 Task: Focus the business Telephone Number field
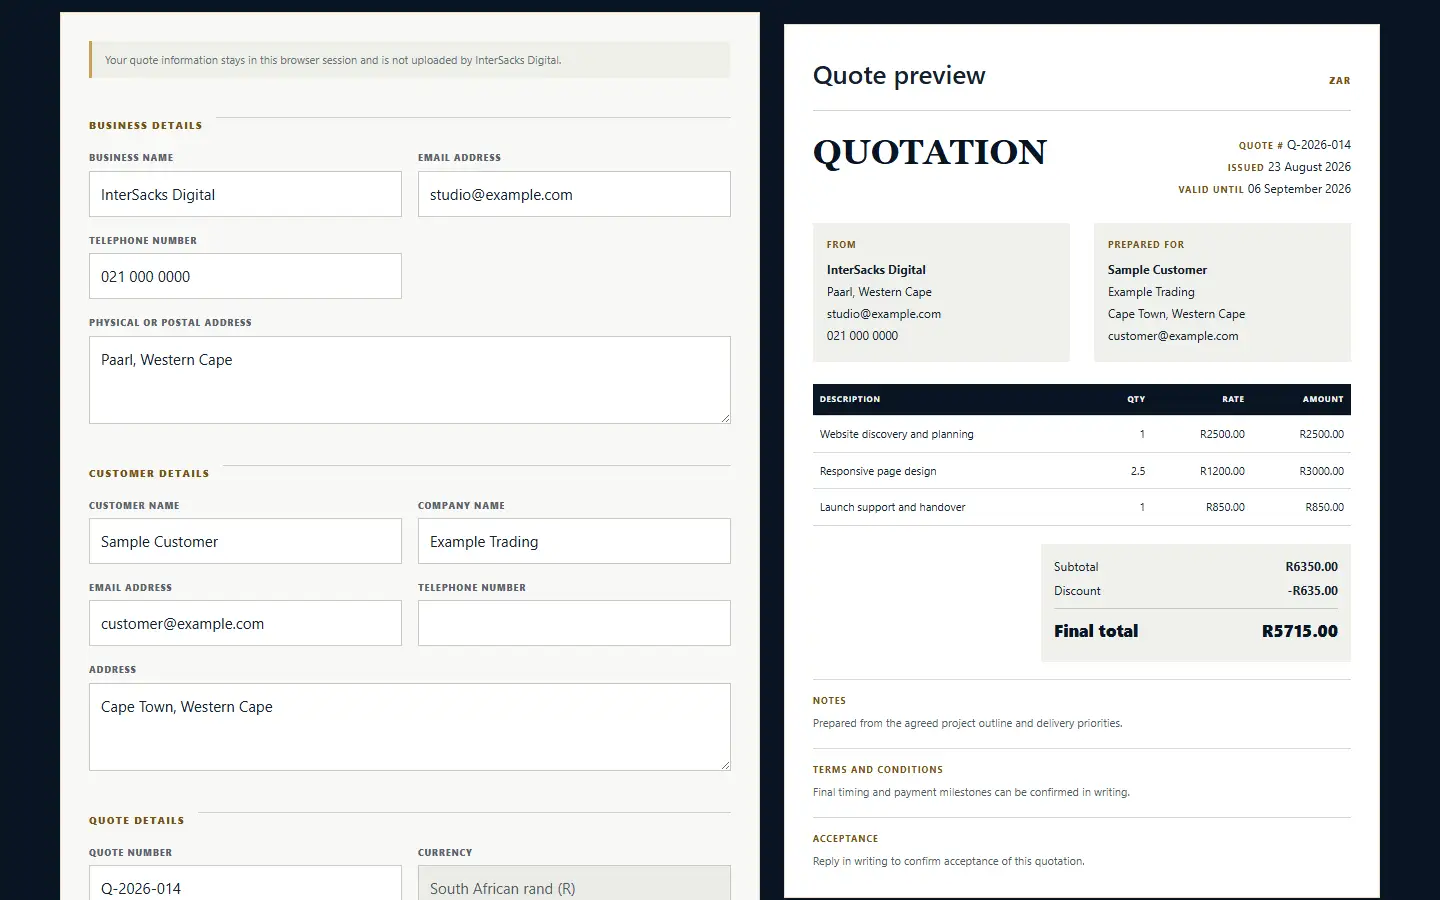245,276
